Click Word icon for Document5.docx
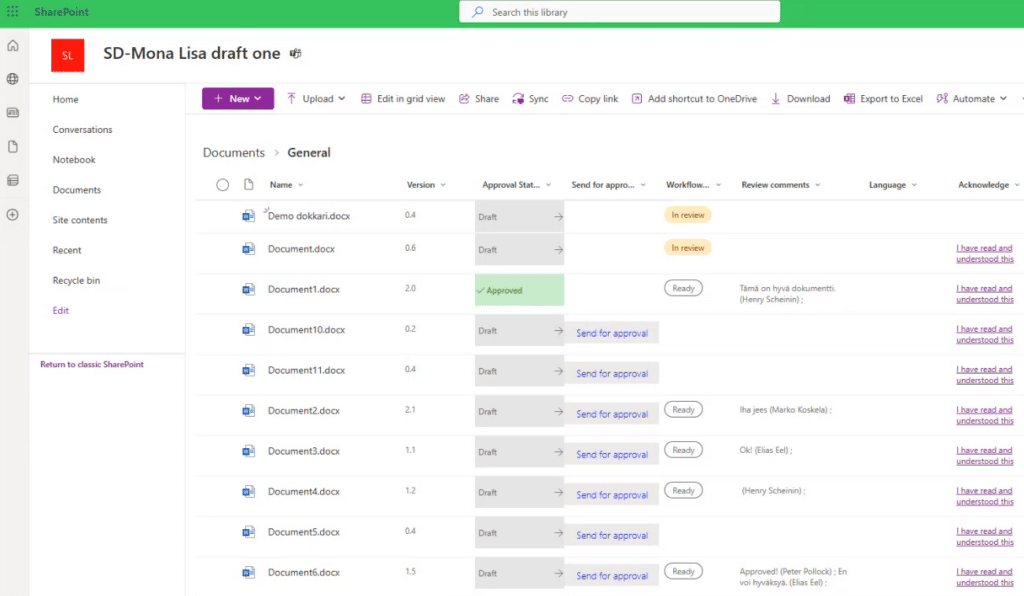This screenshot has height=596, width=1024. (248, 532)
